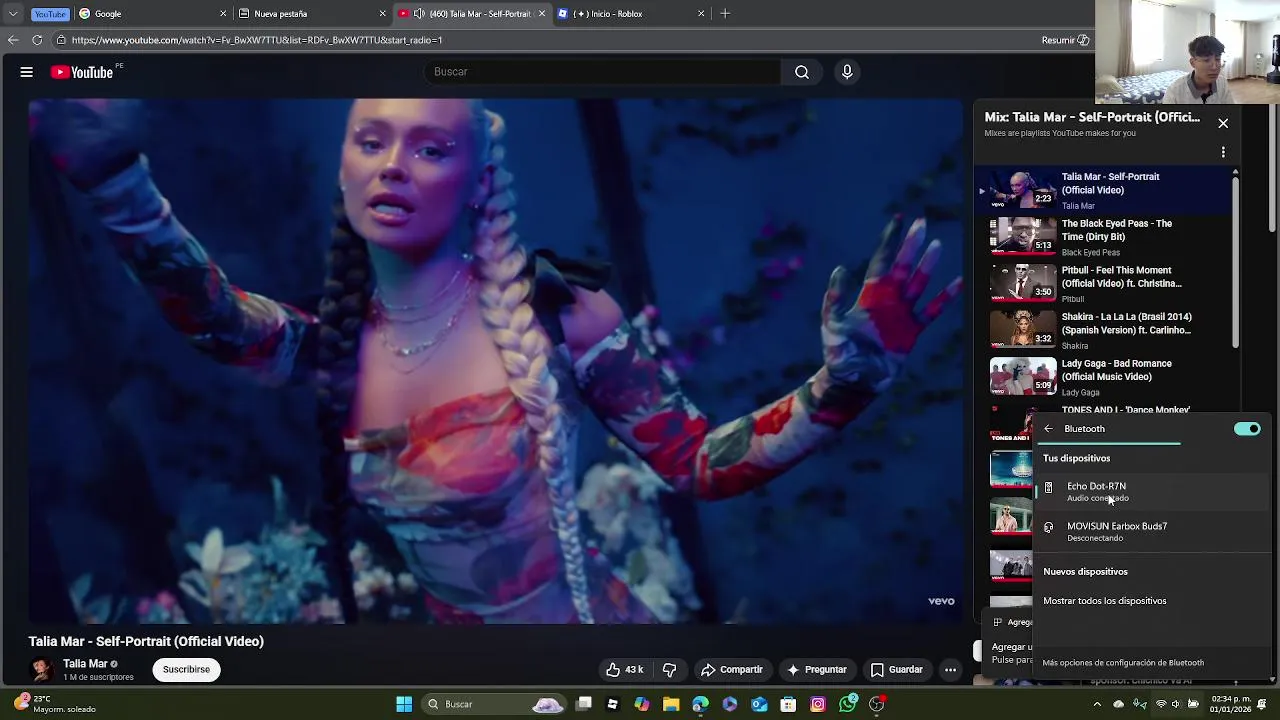Select Echo Dot-R7N Bluetooth device
The height and width of the screenshot is (720, 1280).
[1152, 492]
